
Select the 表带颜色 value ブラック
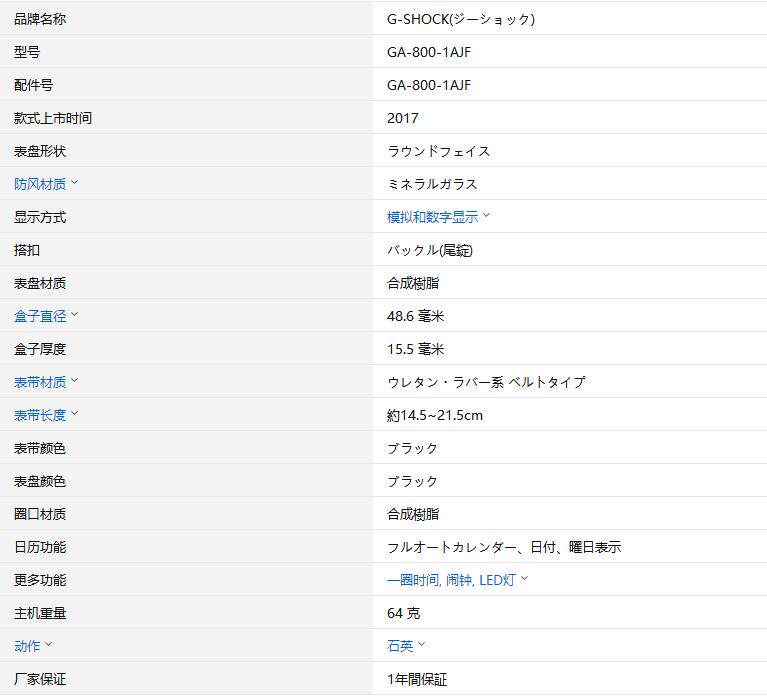[412, 449]
